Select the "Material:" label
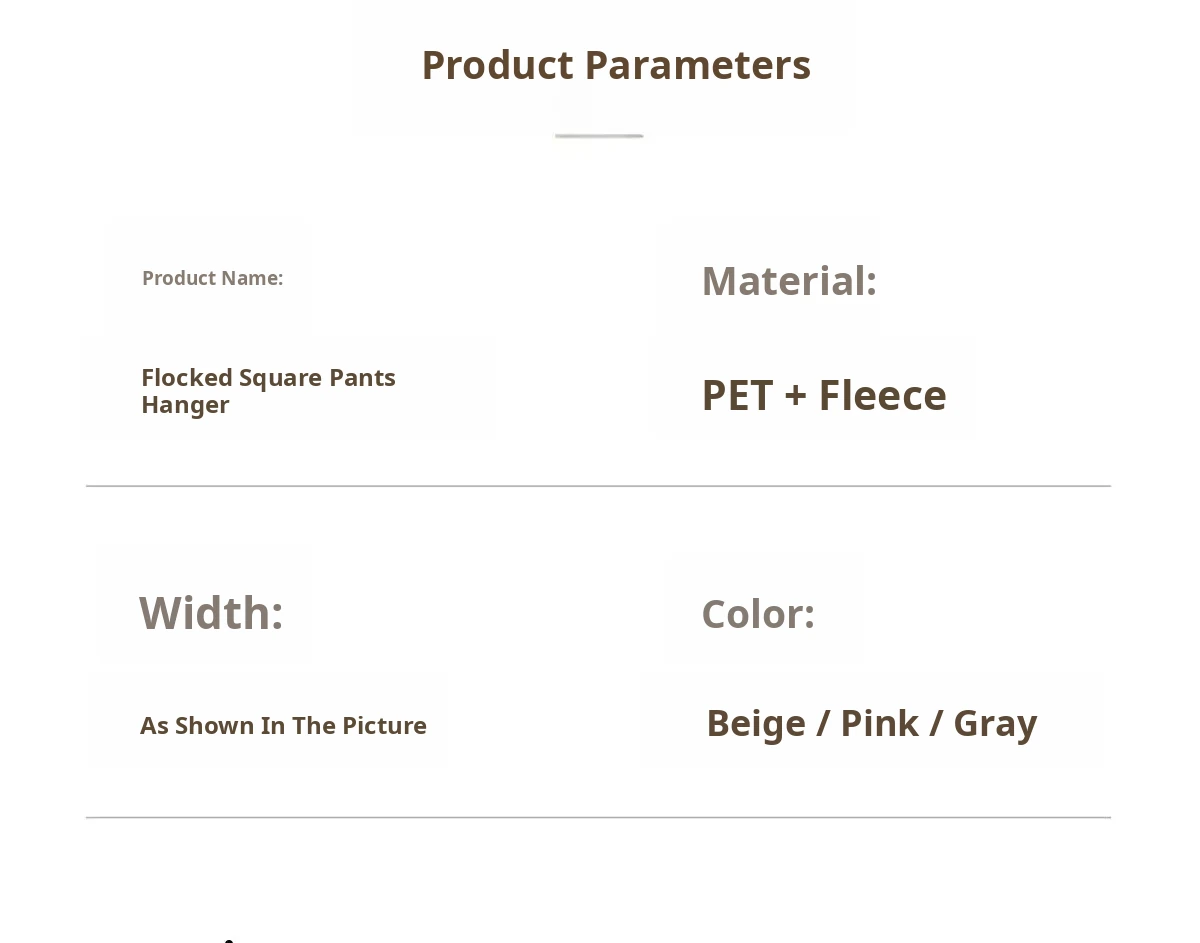 point(789,281)
